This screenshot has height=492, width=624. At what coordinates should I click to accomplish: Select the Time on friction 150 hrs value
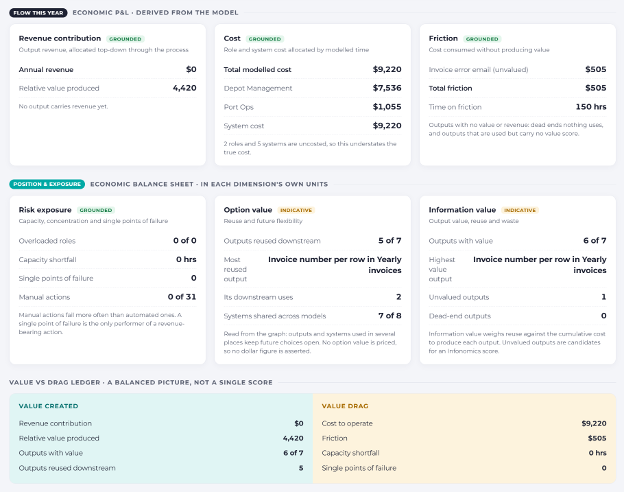[x=591, y=107]
